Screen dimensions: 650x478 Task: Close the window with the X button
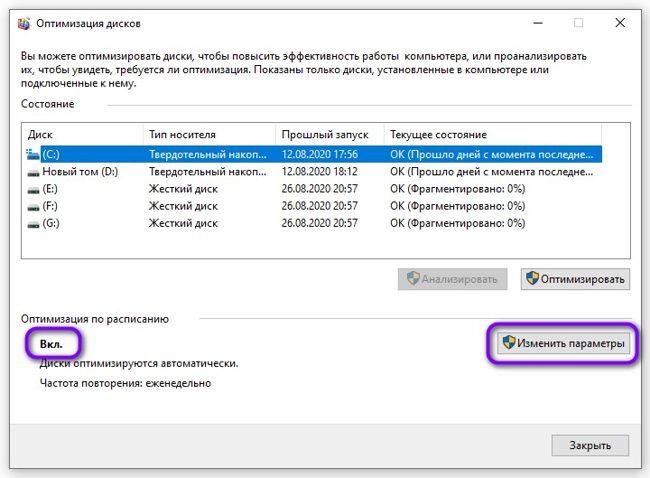(x=620, y=23)
